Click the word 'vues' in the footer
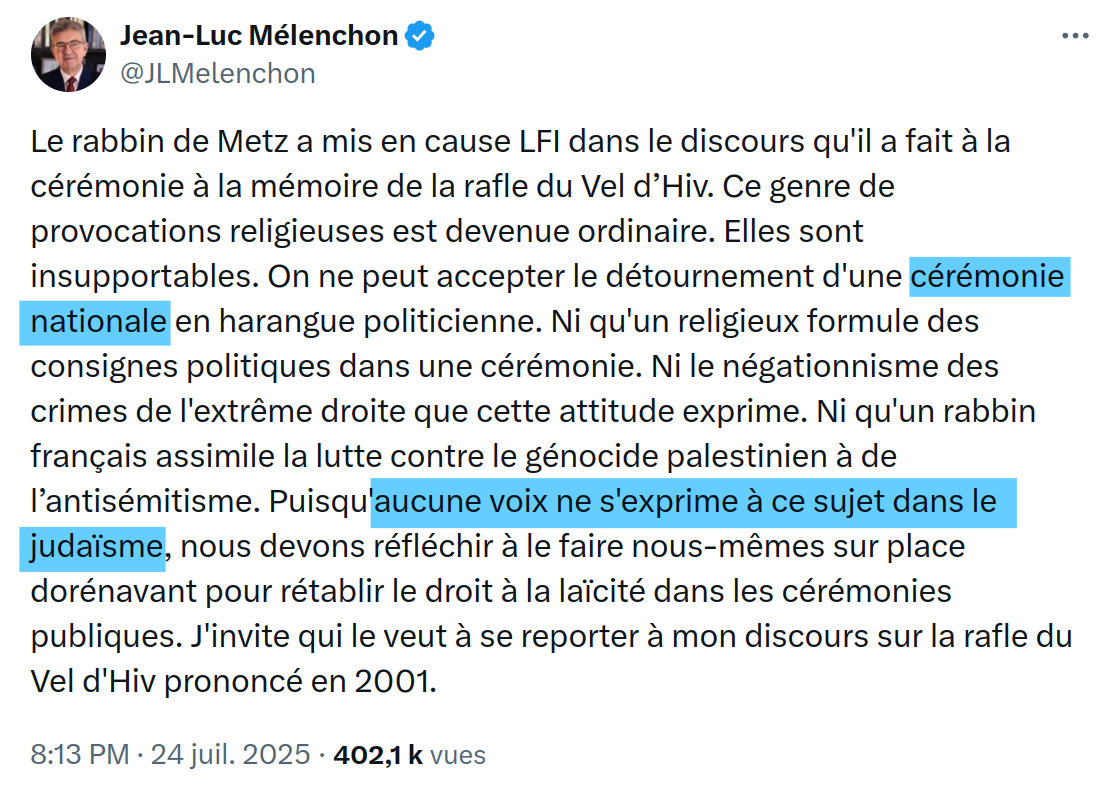 [x=459, y=753]
